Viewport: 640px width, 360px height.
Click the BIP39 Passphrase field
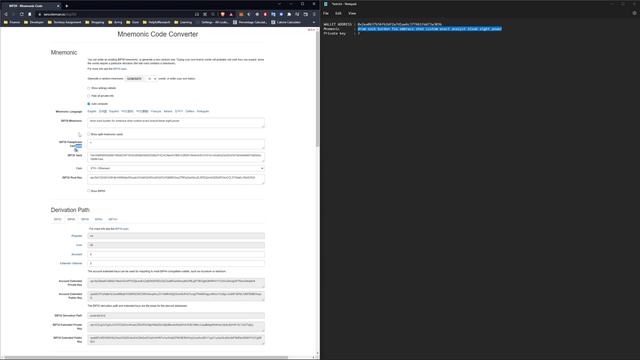pyautogui.click(x=176, y=144)
